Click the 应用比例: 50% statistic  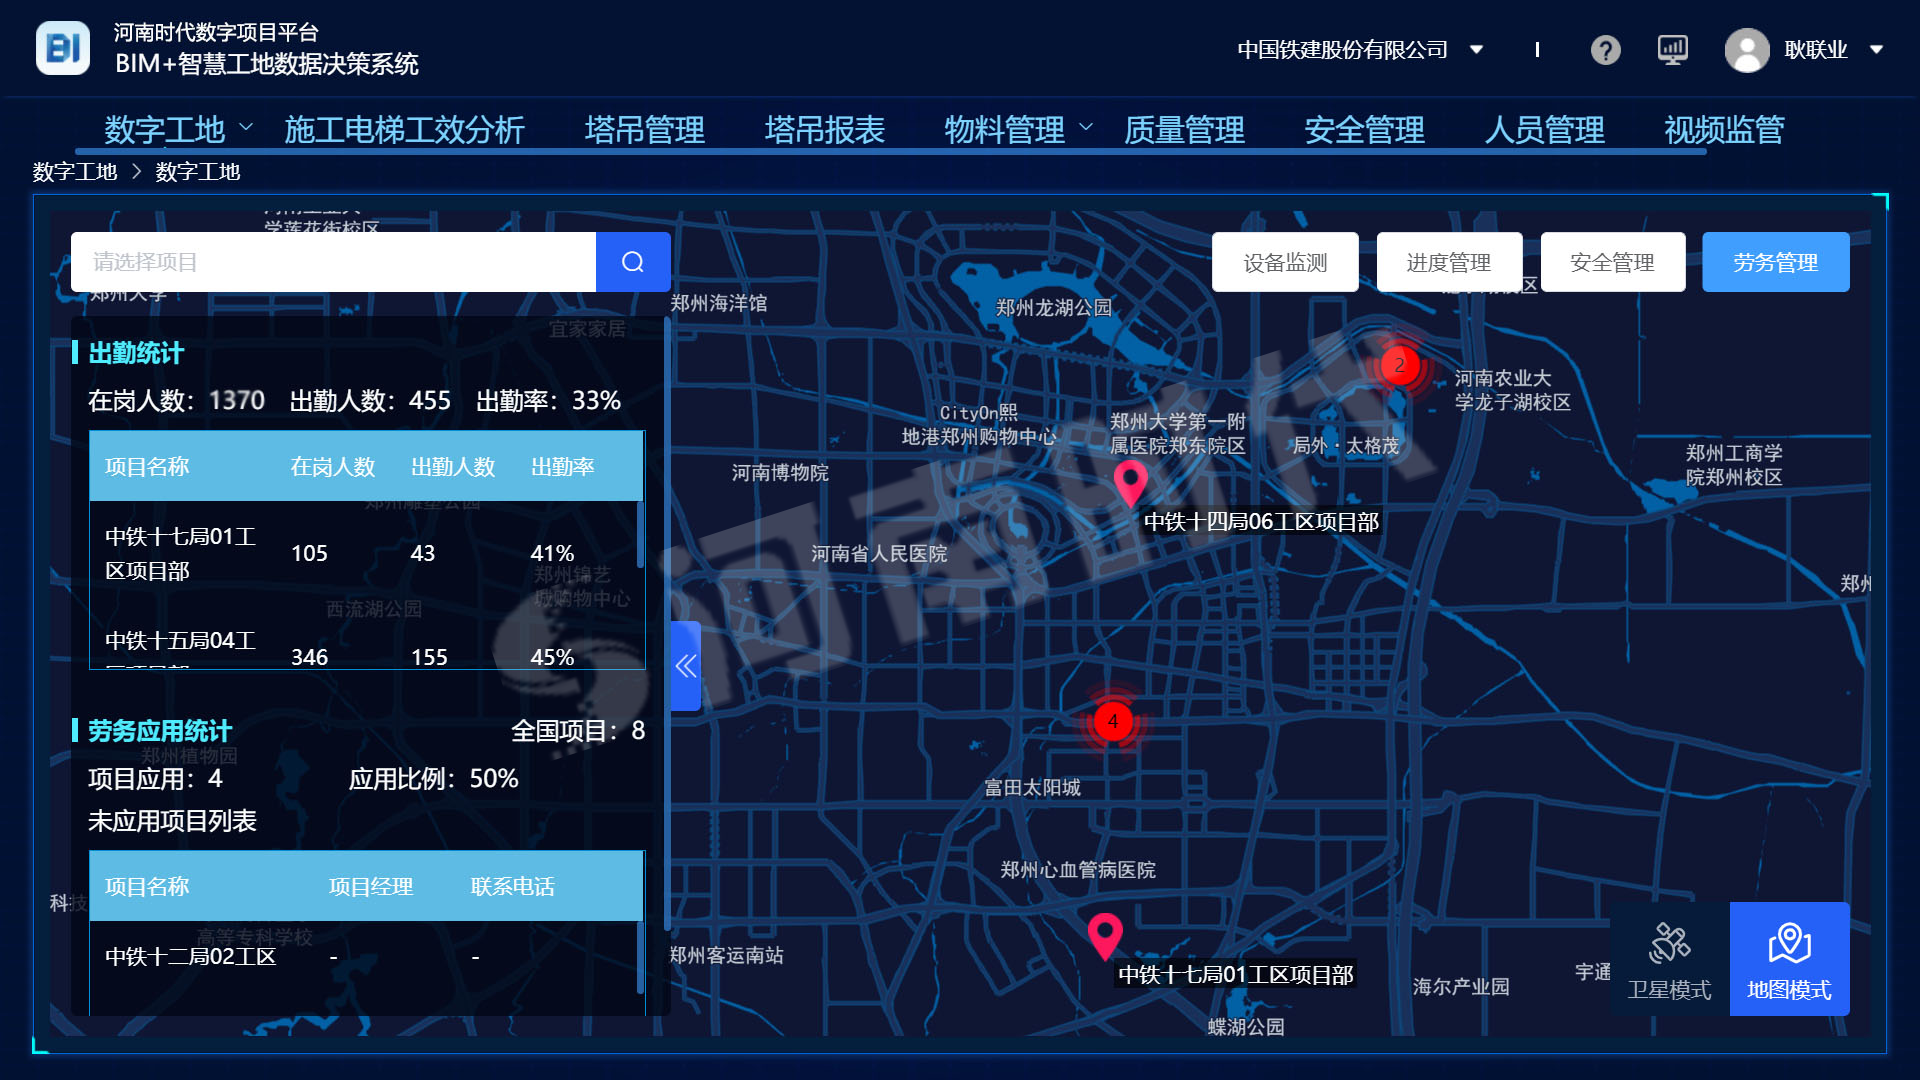pos(433,779)
